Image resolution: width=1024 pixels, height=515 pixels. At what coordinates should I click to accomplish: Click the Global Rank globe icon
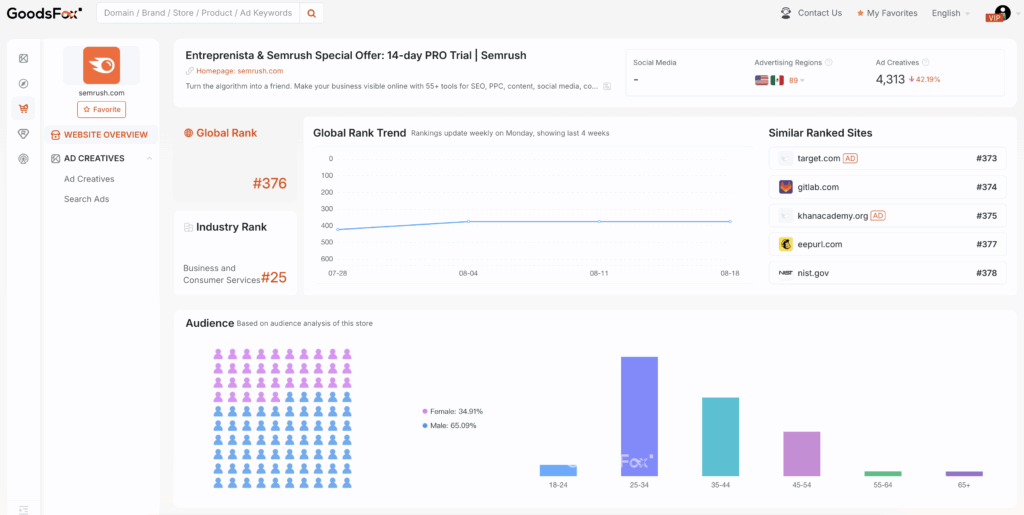189,133
